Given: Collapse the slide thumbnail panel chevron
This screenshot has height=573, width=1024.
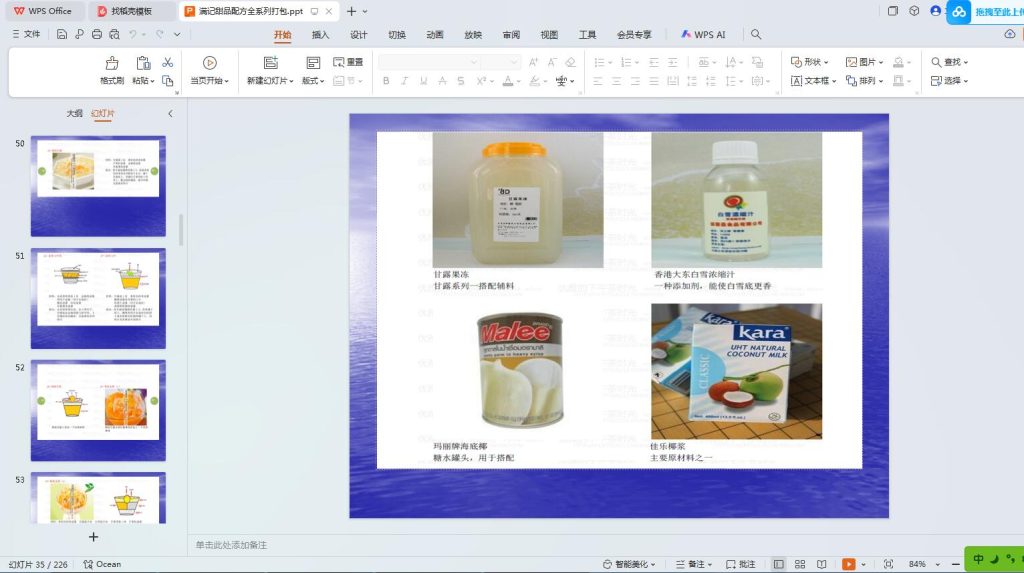Looking at the screenshot, I should click(x=170, y=114).
